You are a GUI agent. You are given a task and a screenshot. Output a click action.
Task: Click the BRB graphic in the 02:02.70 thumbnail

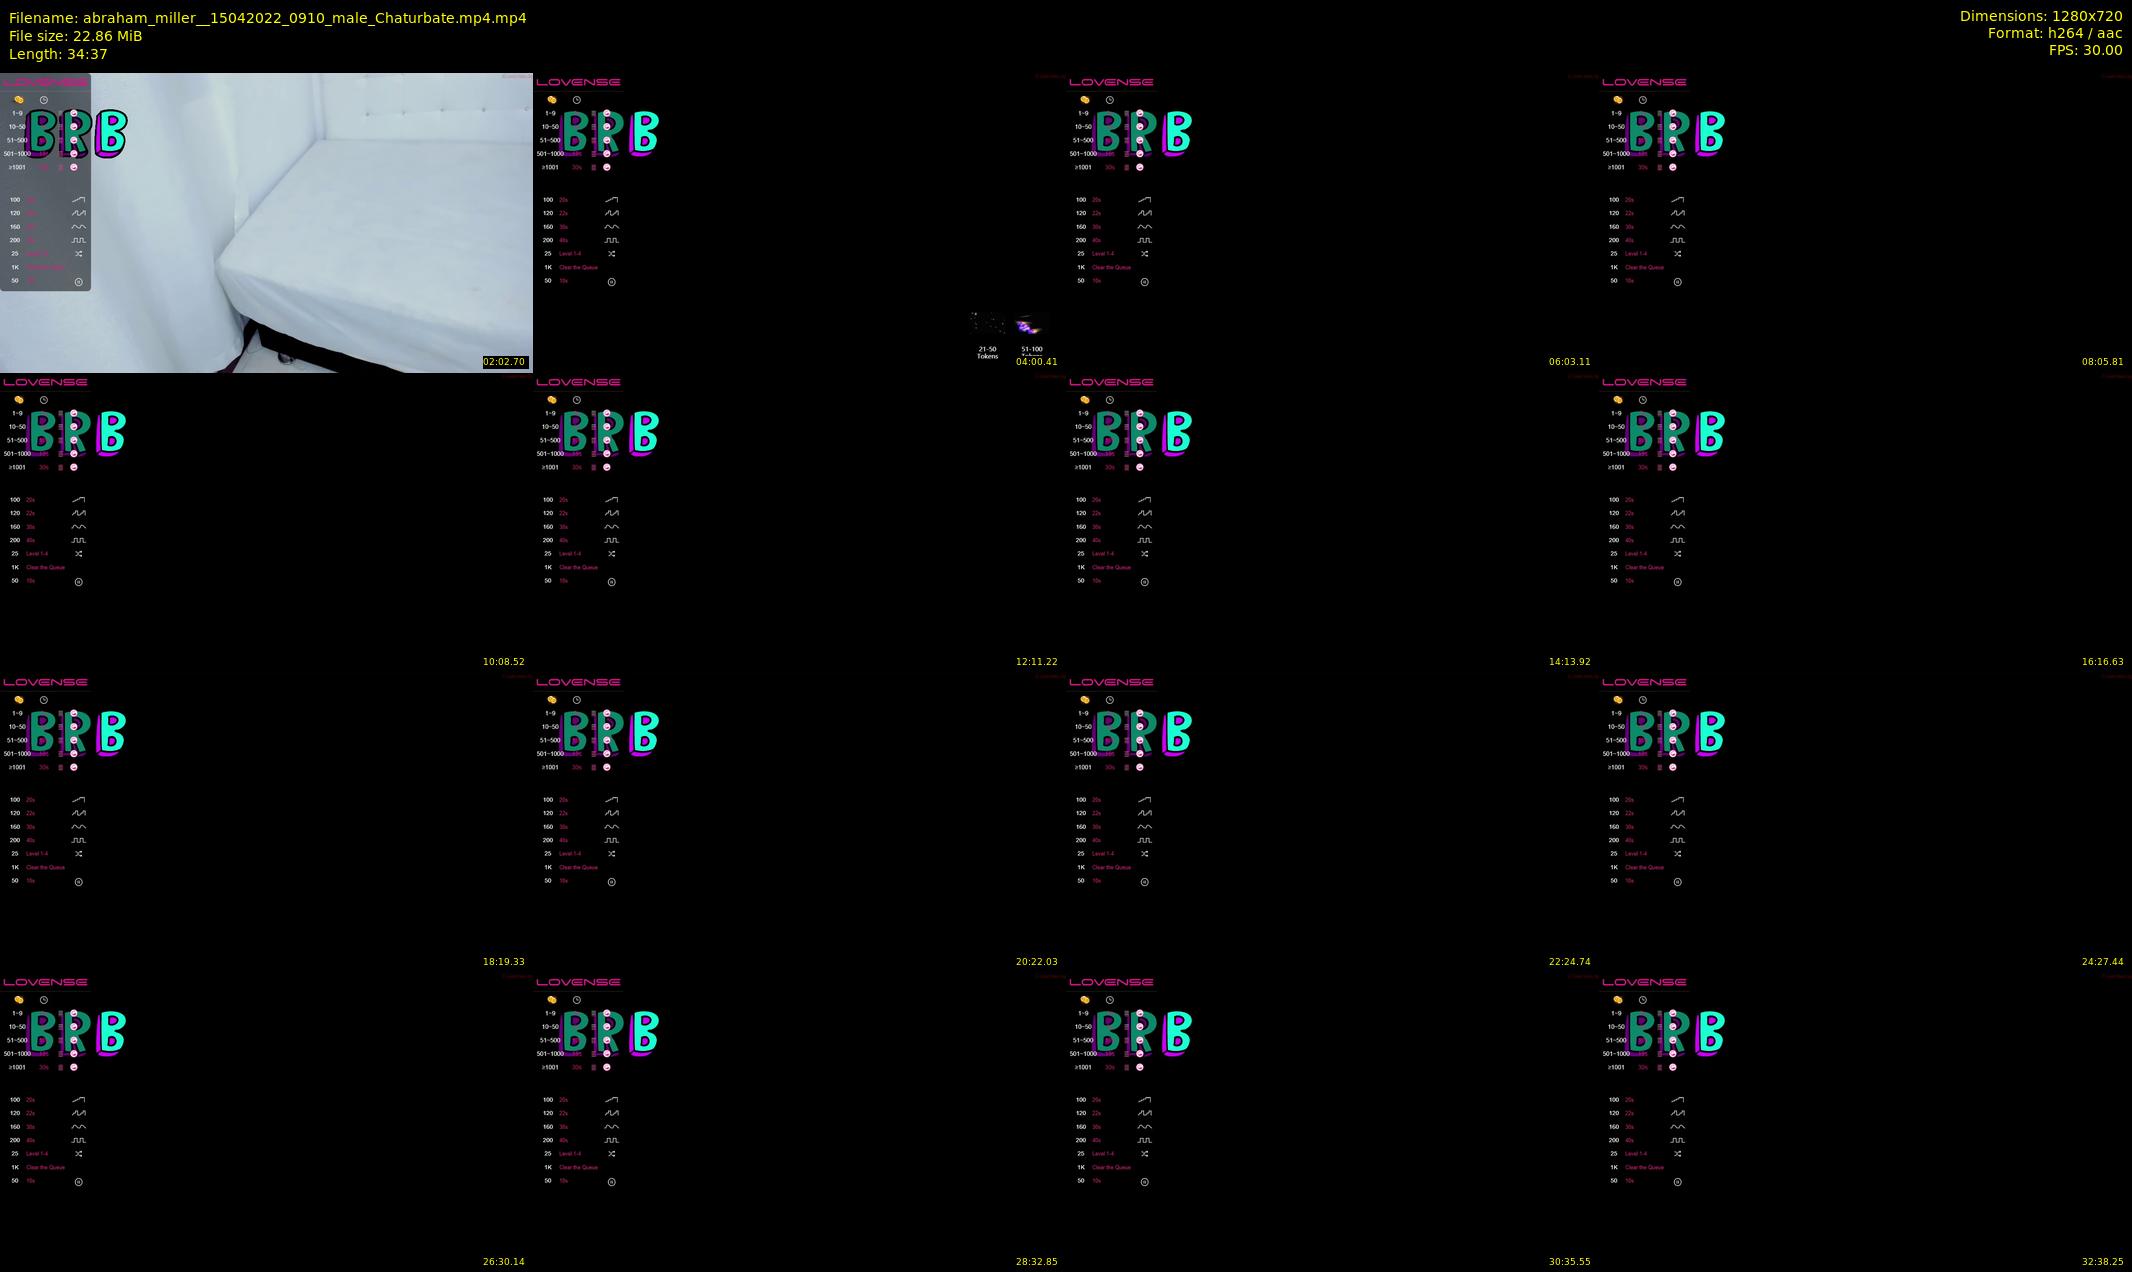pos(78,133)
